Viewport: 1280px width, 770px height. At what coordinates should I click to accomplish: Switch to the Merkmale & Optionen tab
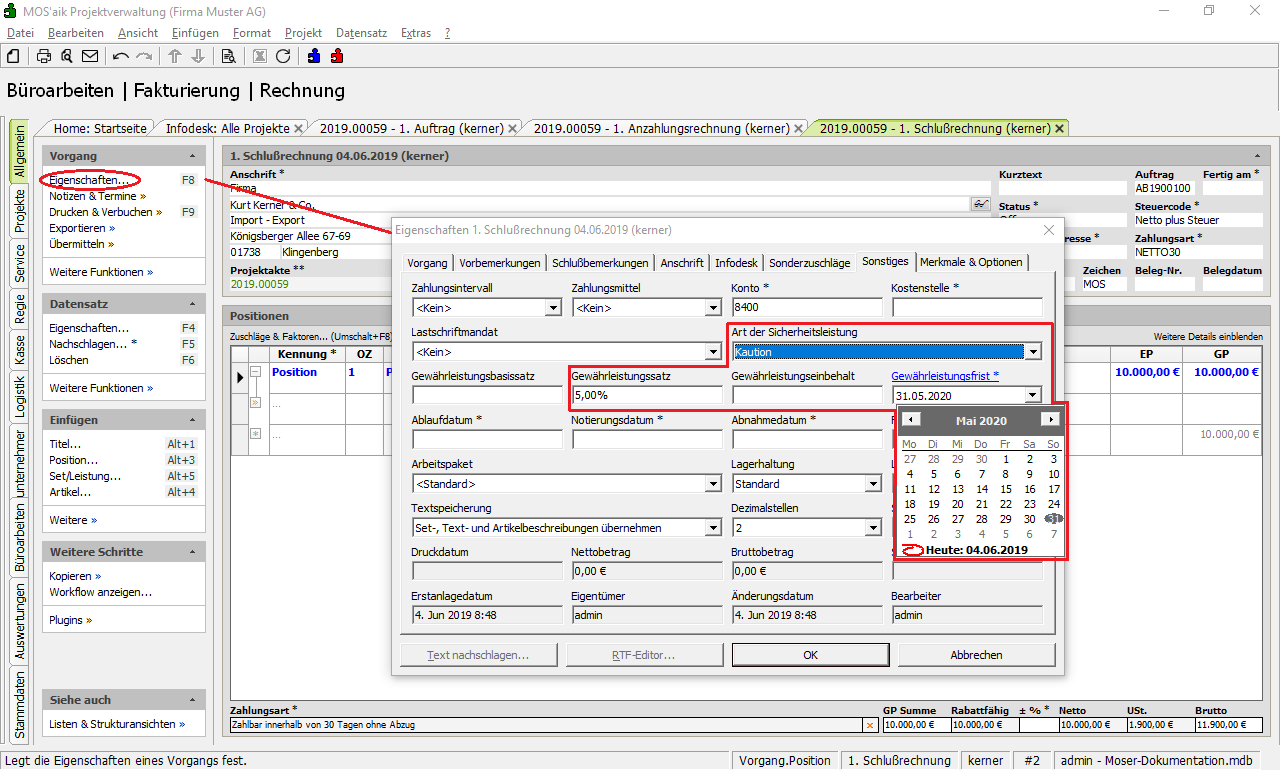pos(972,262)
